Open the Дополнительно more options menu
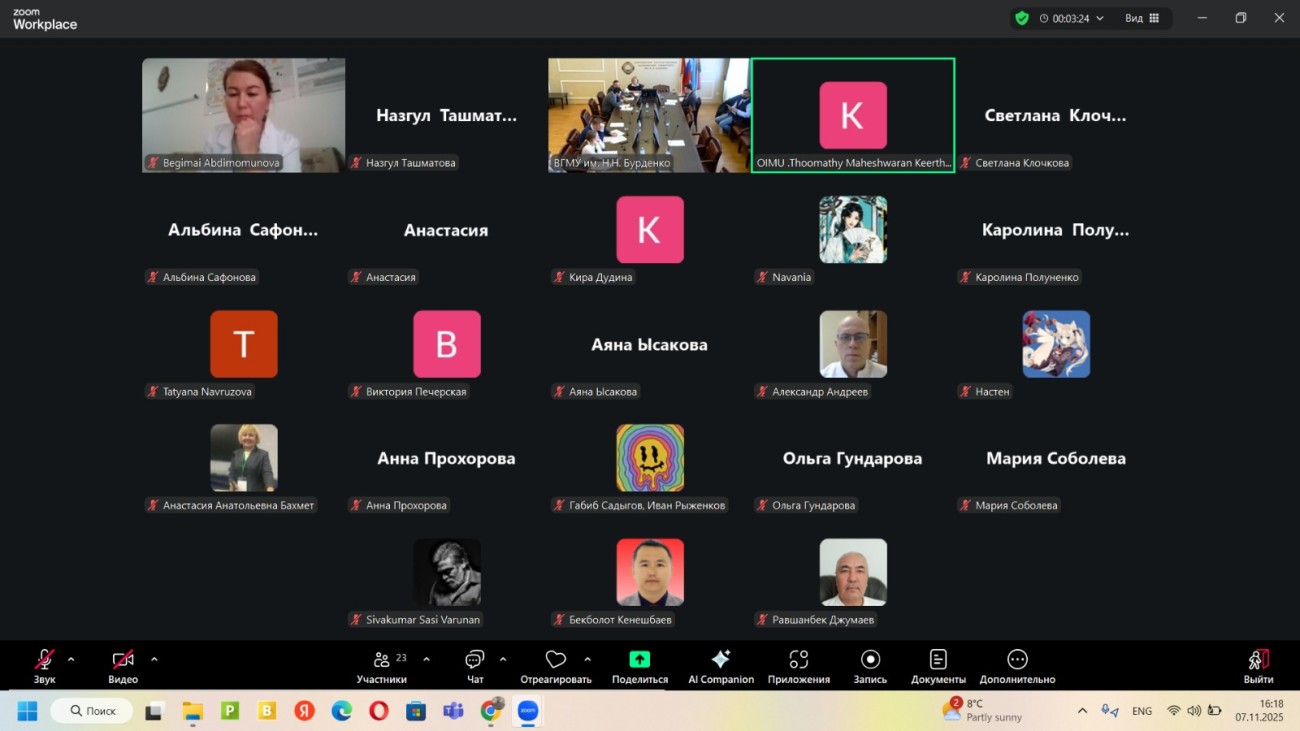The image size is (1300, 731). pyautogui.click(x=1017, y=666)
